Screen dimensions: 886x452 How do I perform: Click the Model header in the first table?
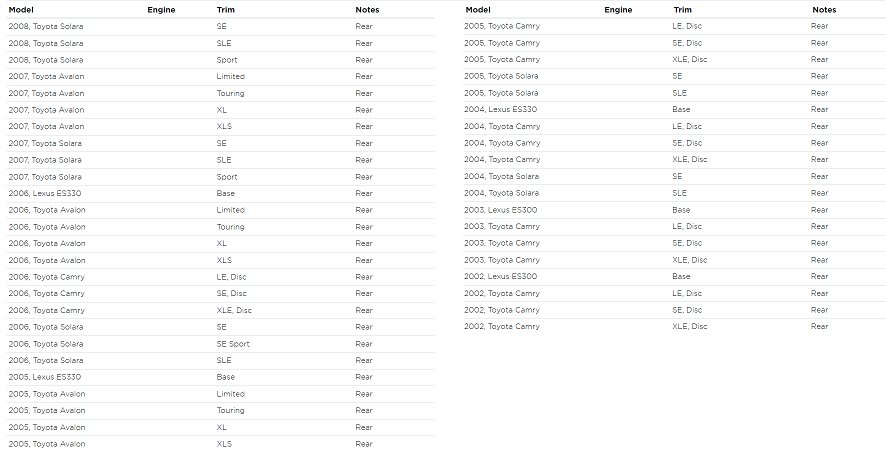(22, 9)
